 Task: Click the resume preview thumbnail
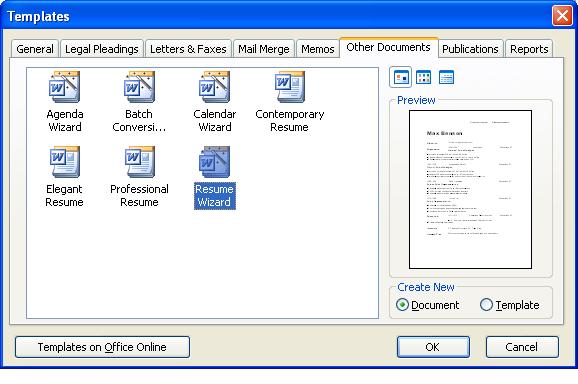(x=470, y=189)
